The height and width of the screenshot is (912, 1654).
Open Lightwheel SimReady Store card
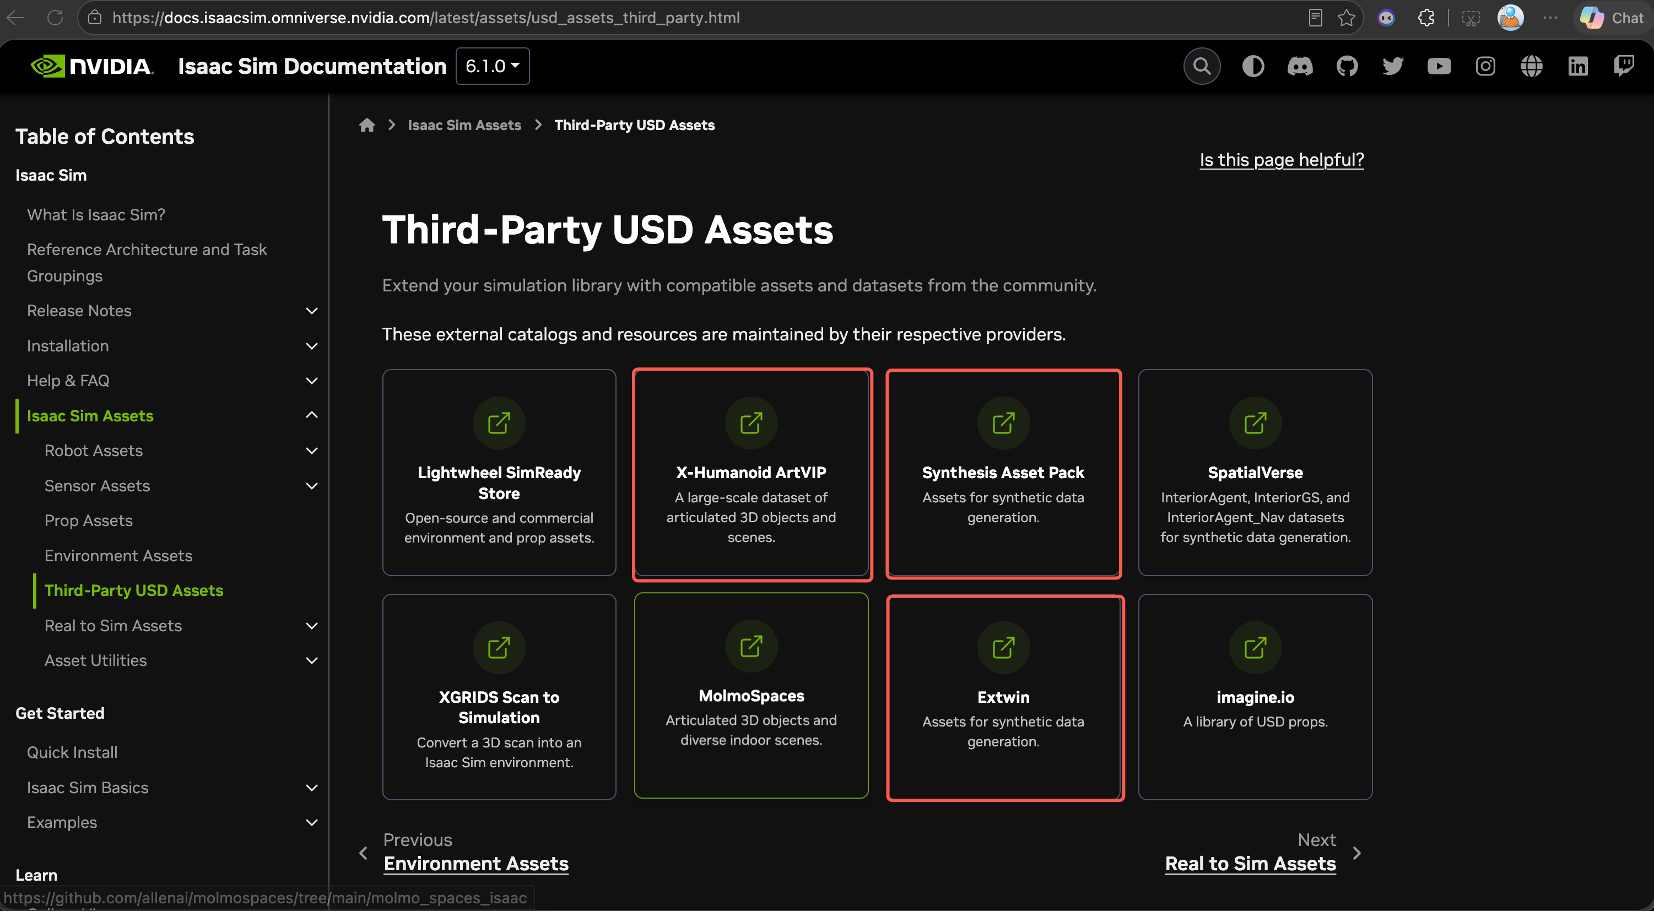499,473
